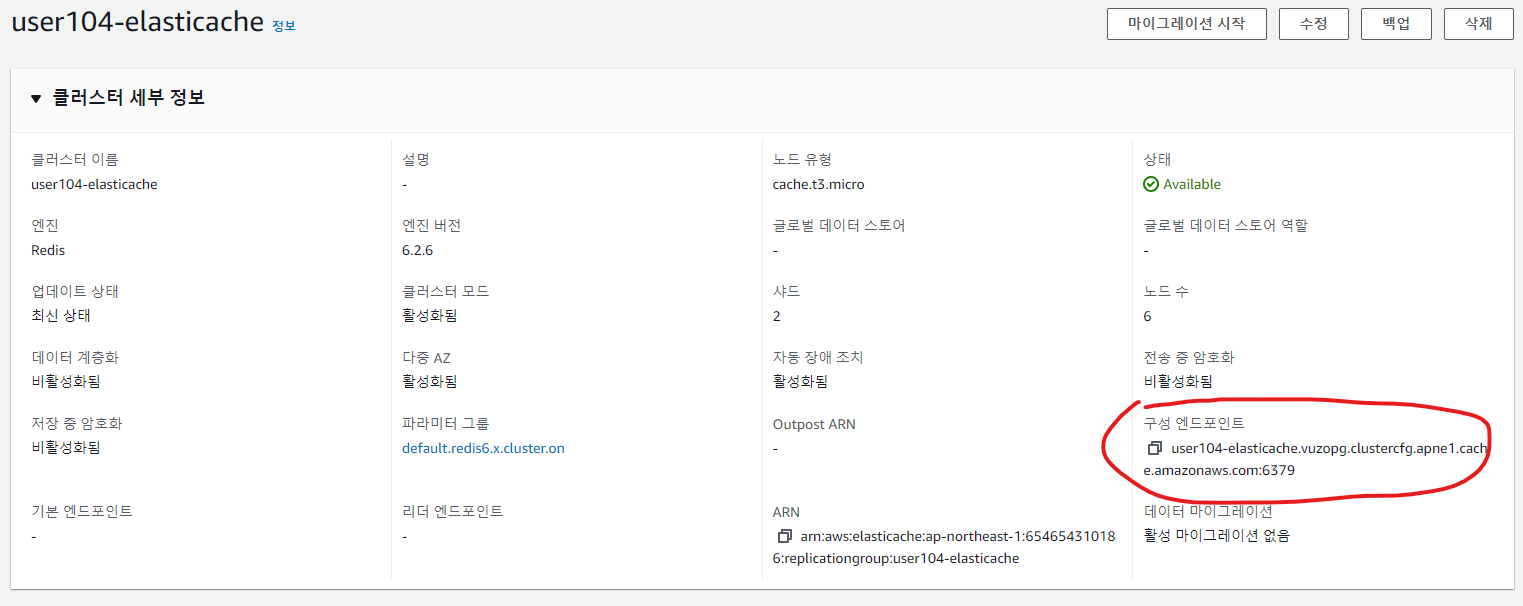Click the engine version value 6.2.6
Screen dimensions: 1523x606
(x=417, y=250)
